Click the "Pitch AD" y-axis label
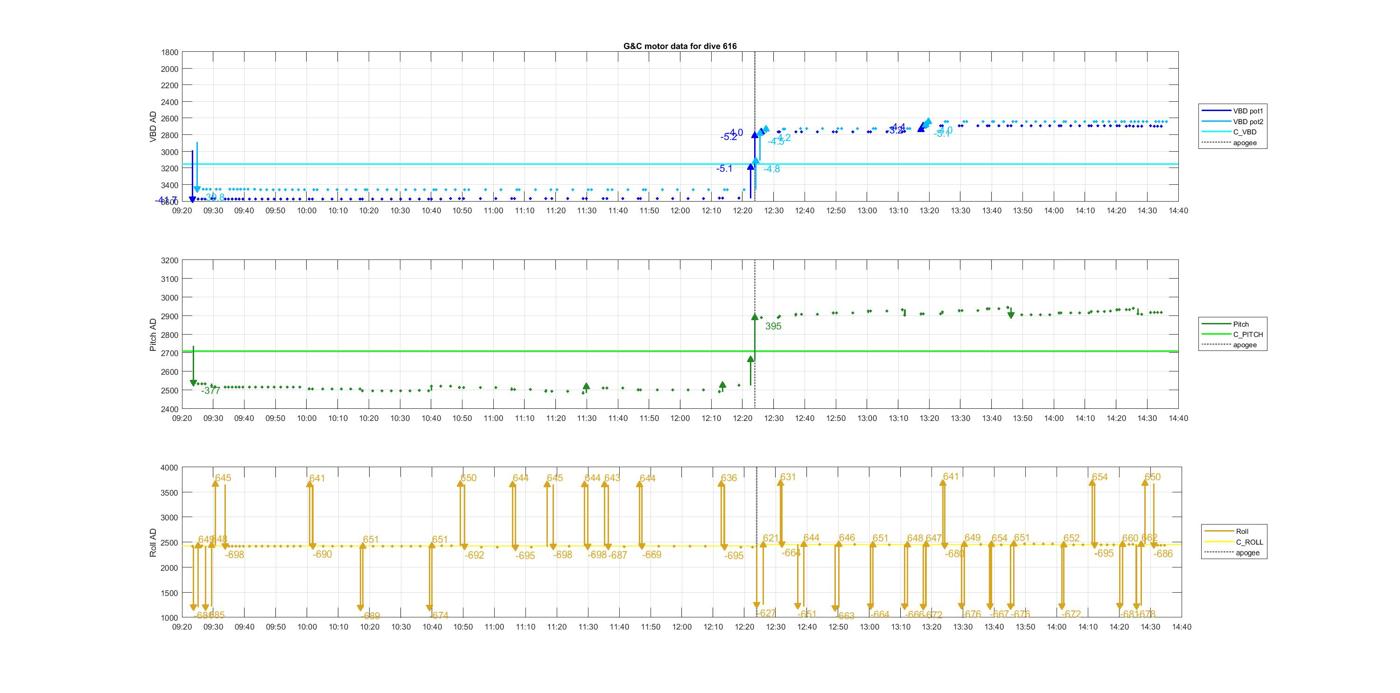This screenshot has height=693, width=1400. (x=153, y=334)
